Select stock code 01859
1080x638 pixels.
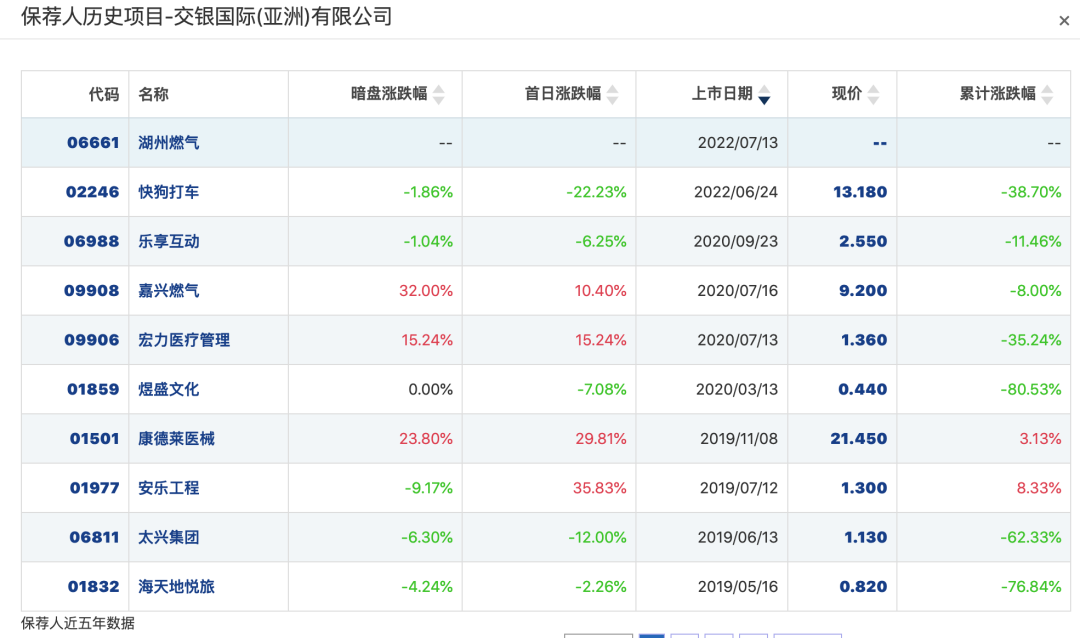[93, 389]
